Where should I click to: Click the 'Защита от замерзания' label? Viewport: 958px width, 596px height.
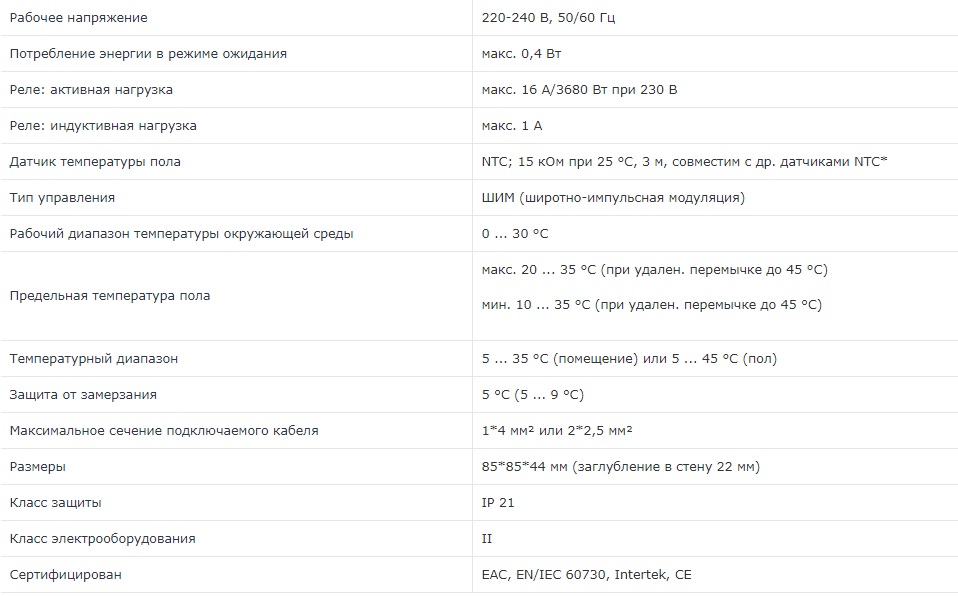[83, 395]
